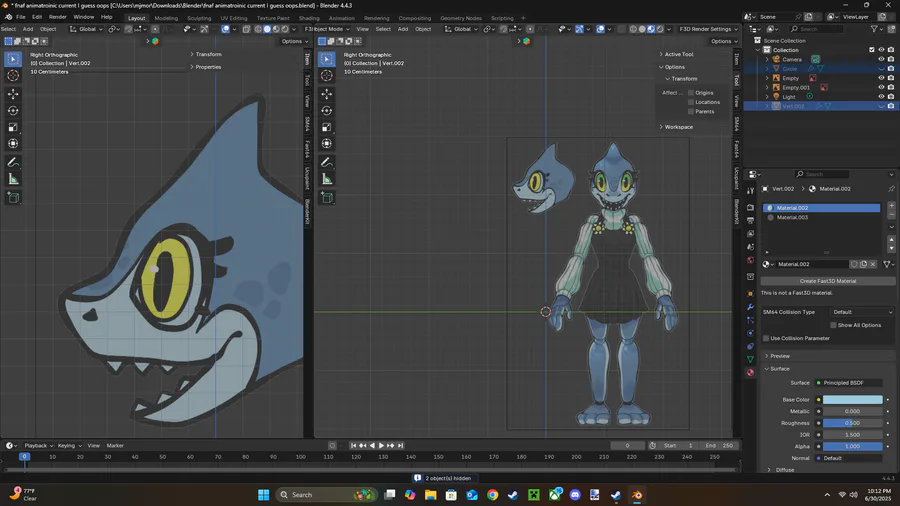900x506 pixels.
Task: Open the Render menu
Action: coord(57,17)
